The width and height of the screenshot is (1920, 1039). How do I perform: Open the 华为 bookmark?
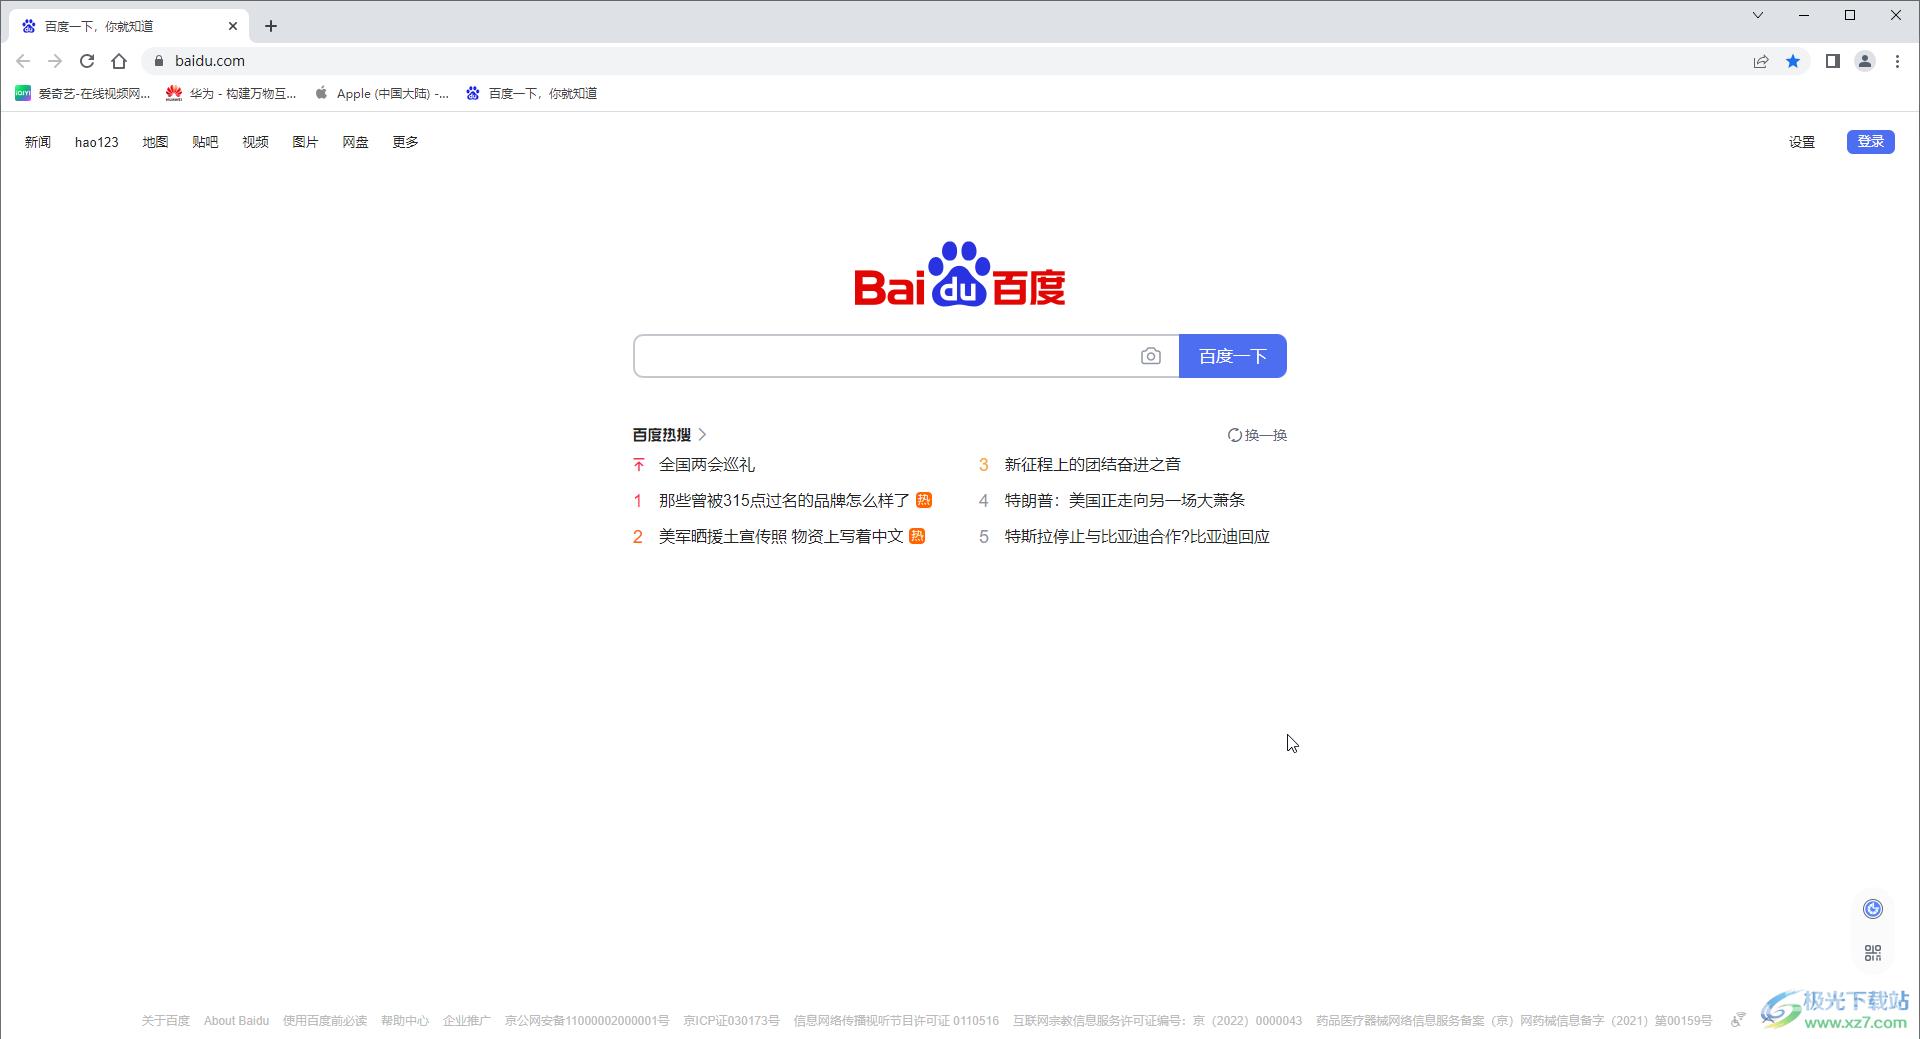point(231,93)
